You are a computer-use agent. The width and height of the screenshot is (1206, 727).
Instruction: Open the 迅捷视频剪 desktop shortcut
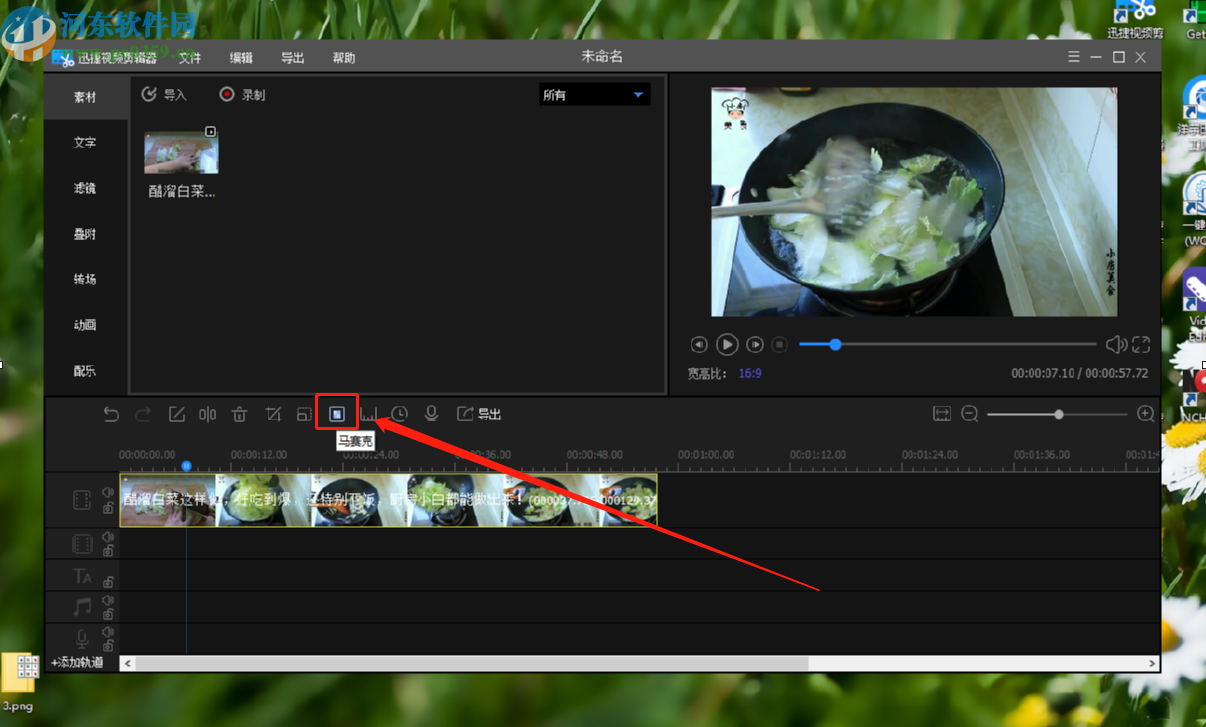(1136, 22)
